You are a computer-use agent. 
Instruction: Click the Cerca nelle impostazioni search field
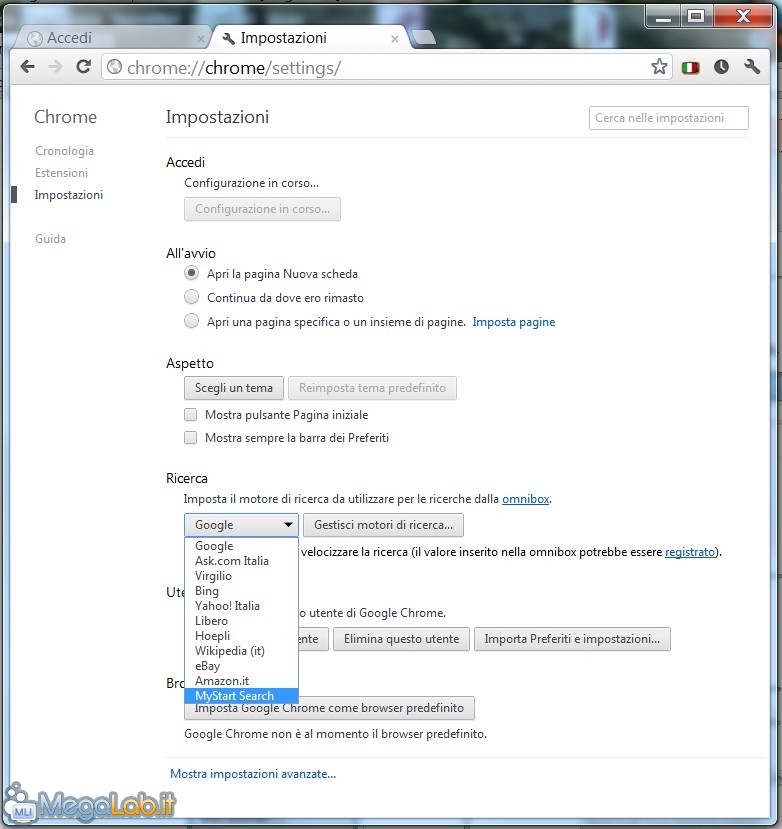click(x=668, y=118)
